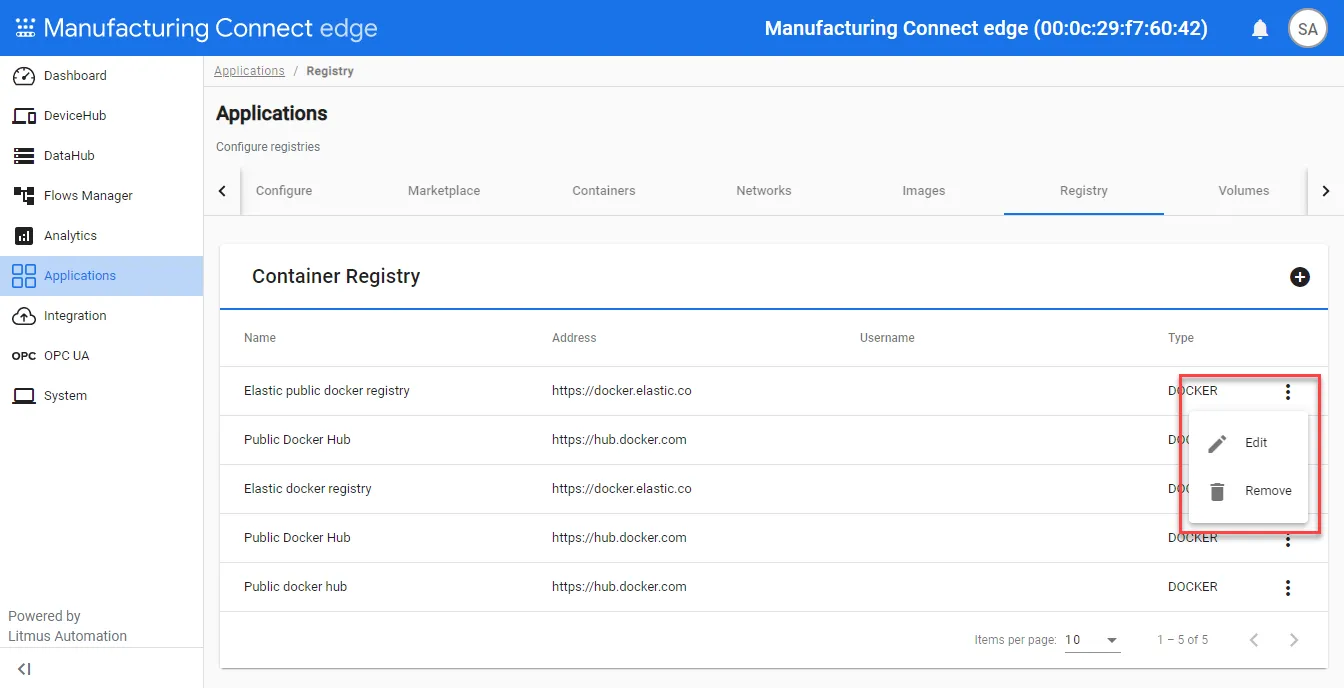Screen dimensions: 1344x688
Task: Open the notifications bell
Action: pos(1260,29)
